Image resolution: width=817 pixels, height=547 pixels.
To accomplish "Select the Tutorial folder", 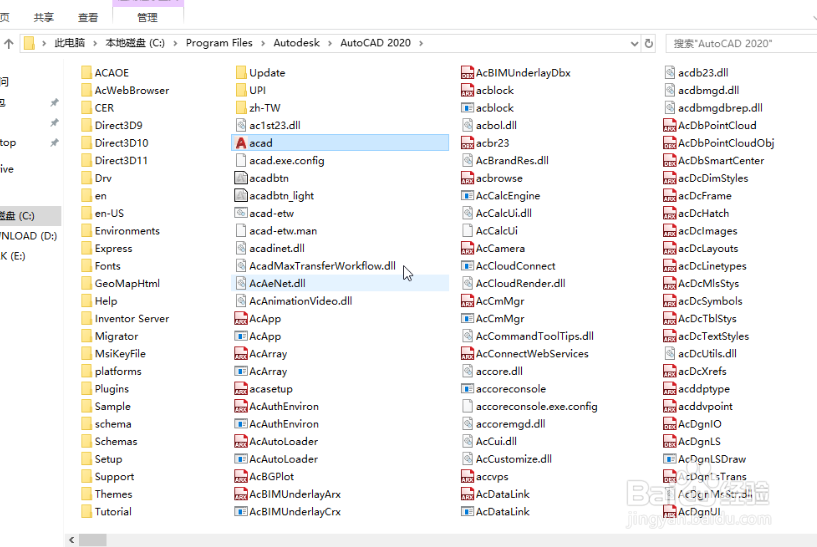I will [106, 512].
